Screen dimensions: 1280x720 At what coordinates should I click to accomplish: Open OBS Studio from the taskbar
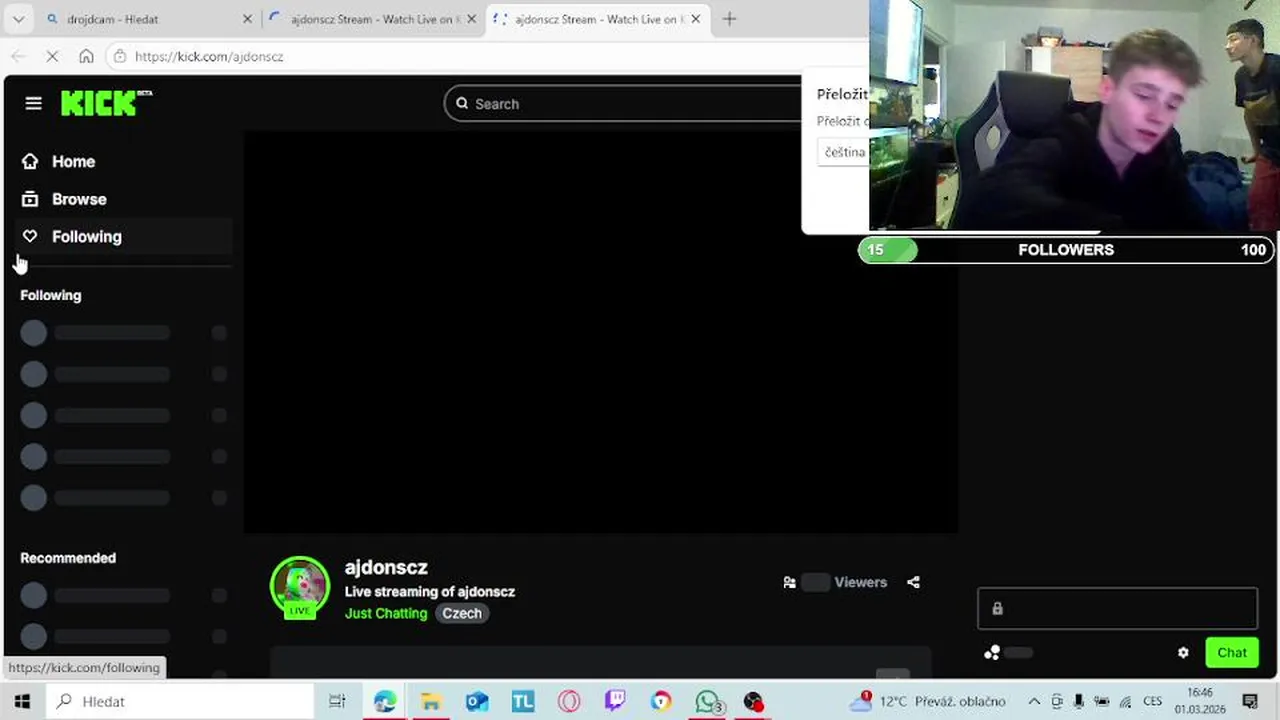(x=753, y=701)
